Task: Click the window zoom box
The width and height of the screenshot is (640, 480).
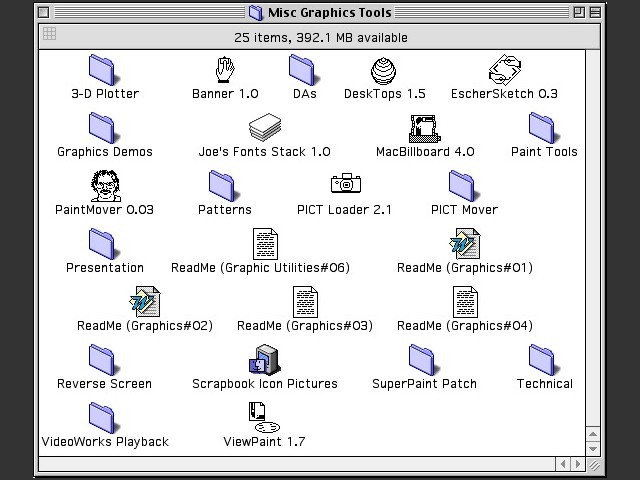Action: (x=579, y=13)
